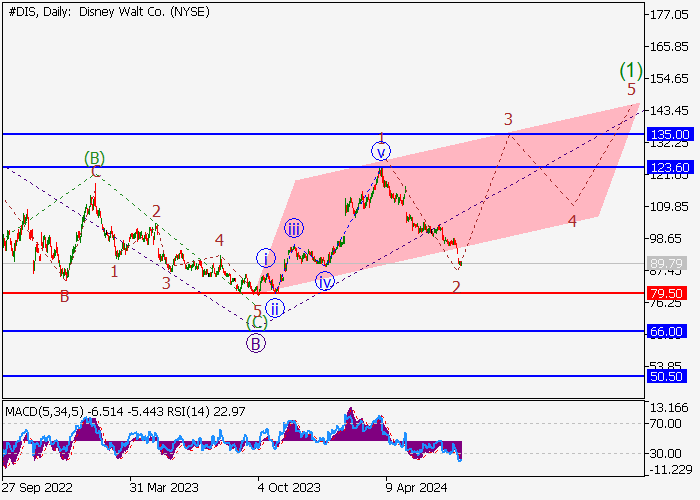Click the blue circled ii wave label

[x=275, y=308]
